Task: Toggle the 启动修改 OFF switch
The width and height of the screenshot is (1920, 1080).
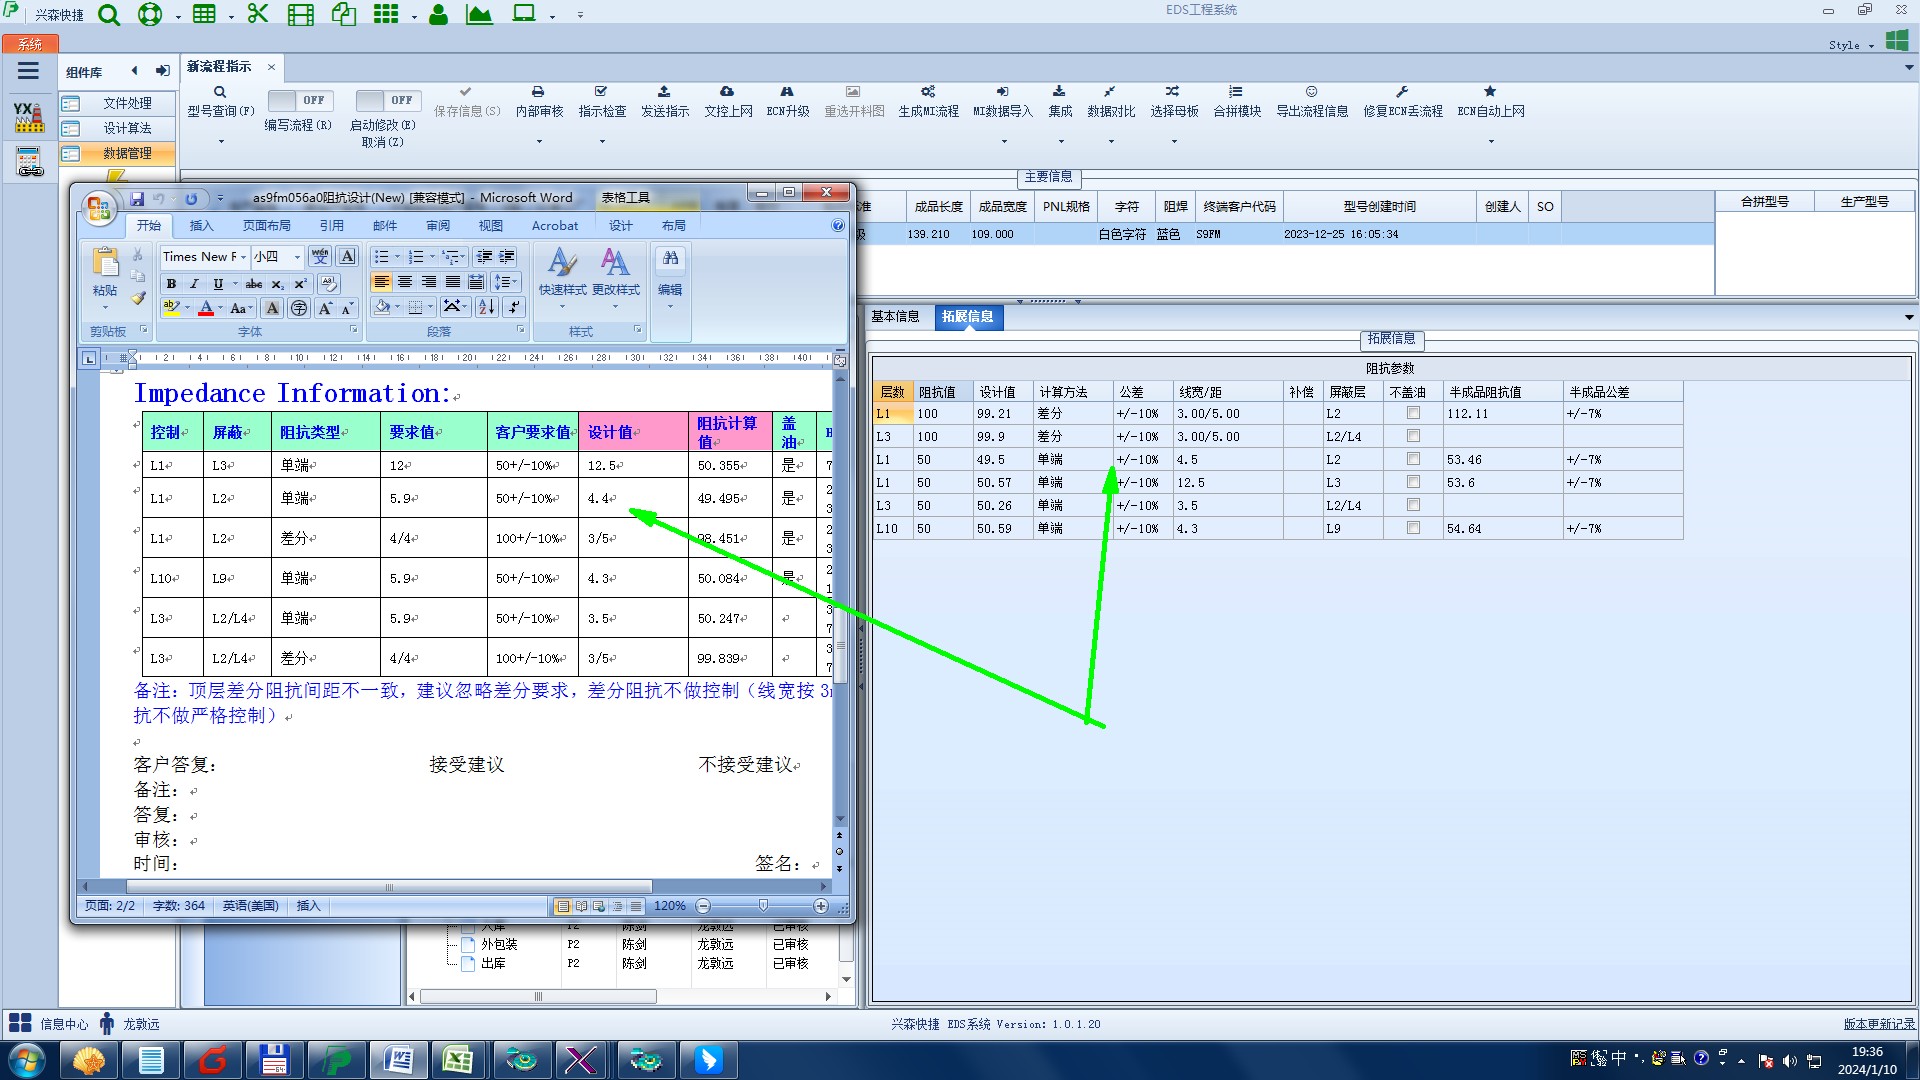Action: click(x=387, y=100)
